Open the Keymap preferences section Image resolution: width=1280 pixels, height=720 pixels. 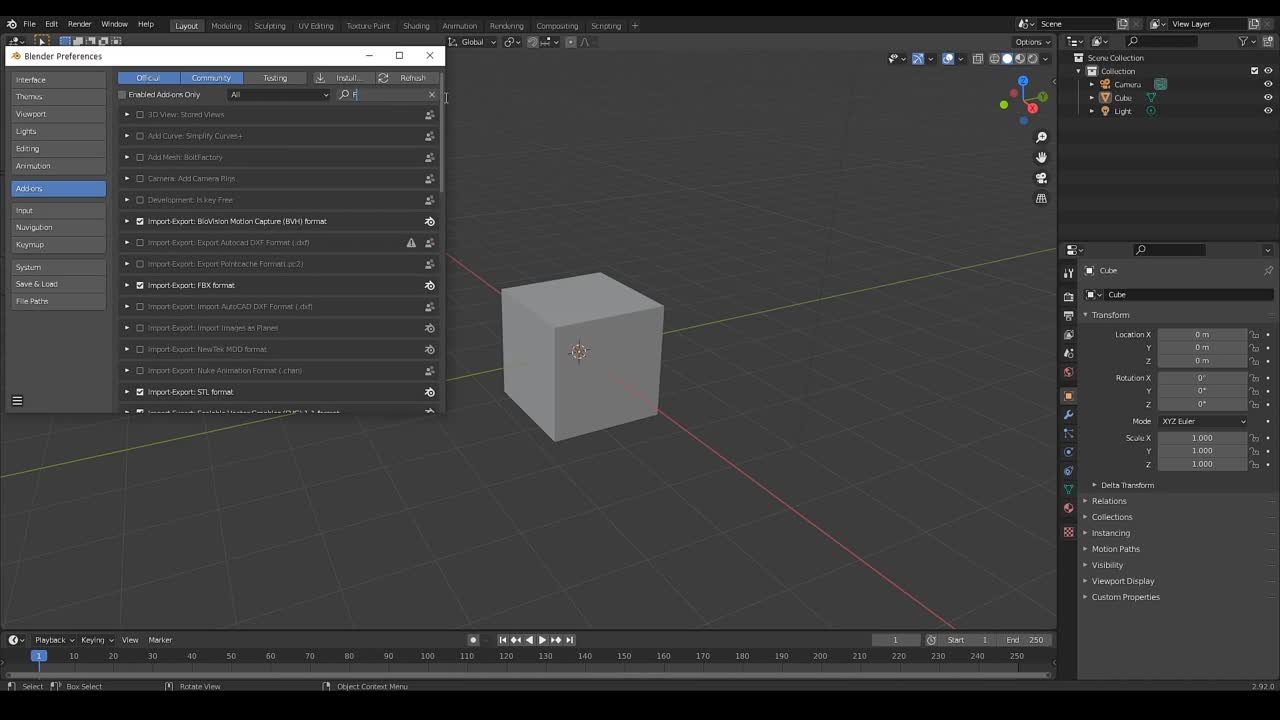(58, 244)
